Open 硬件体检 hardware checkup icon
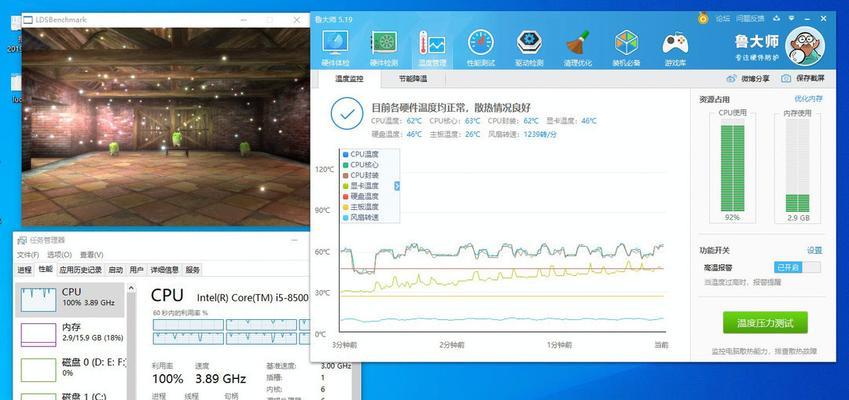 [x=335, y=48]
